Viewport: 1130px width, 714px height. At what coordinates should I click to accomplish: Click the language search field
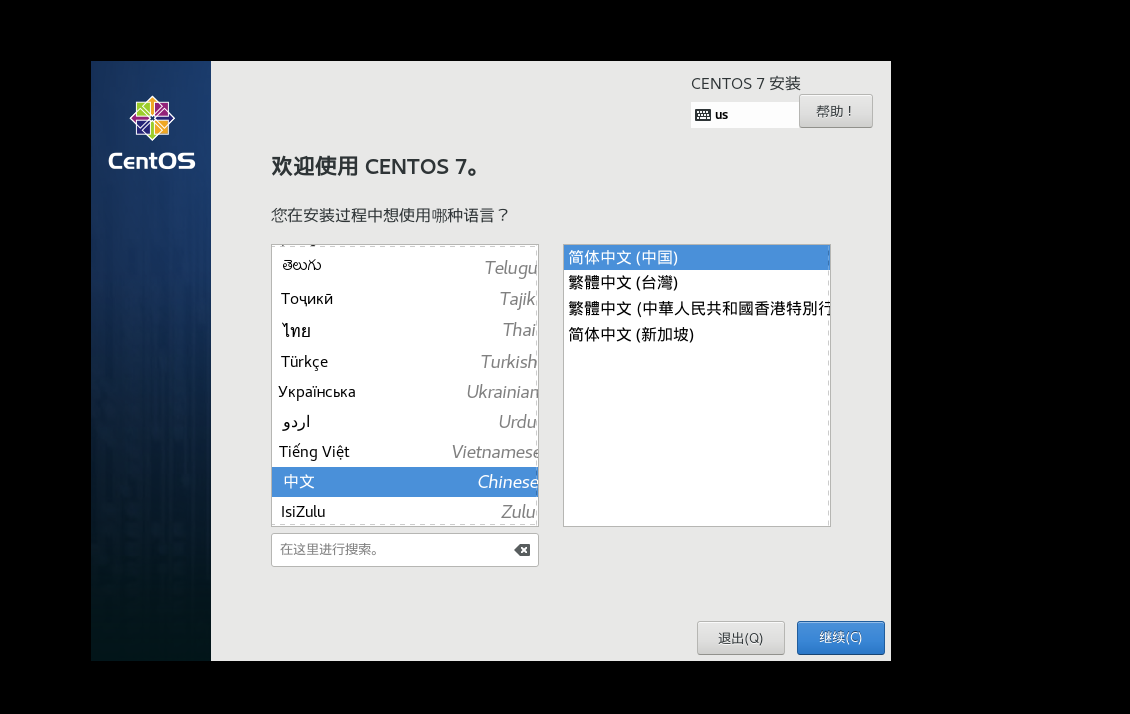click(393, 550)
